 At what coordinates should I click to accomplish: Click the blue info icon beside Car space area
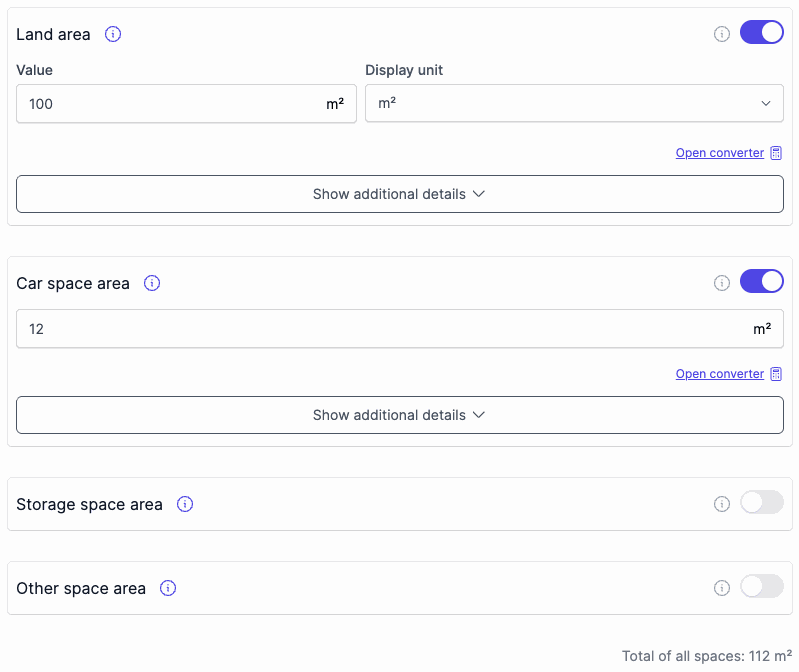click(152, 283)
